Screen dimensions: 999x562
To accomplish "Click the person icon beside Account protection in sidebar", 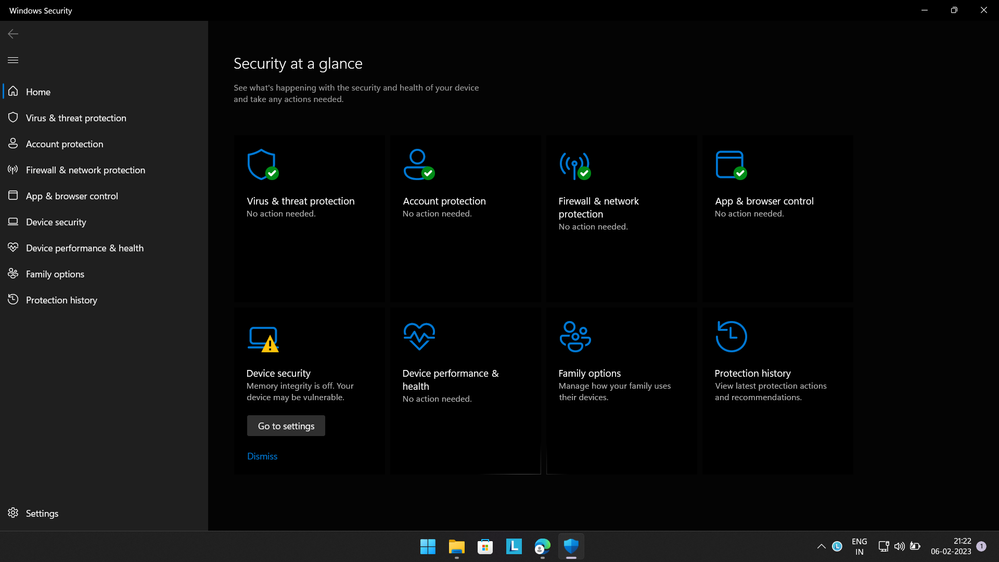I will (13, 143).
